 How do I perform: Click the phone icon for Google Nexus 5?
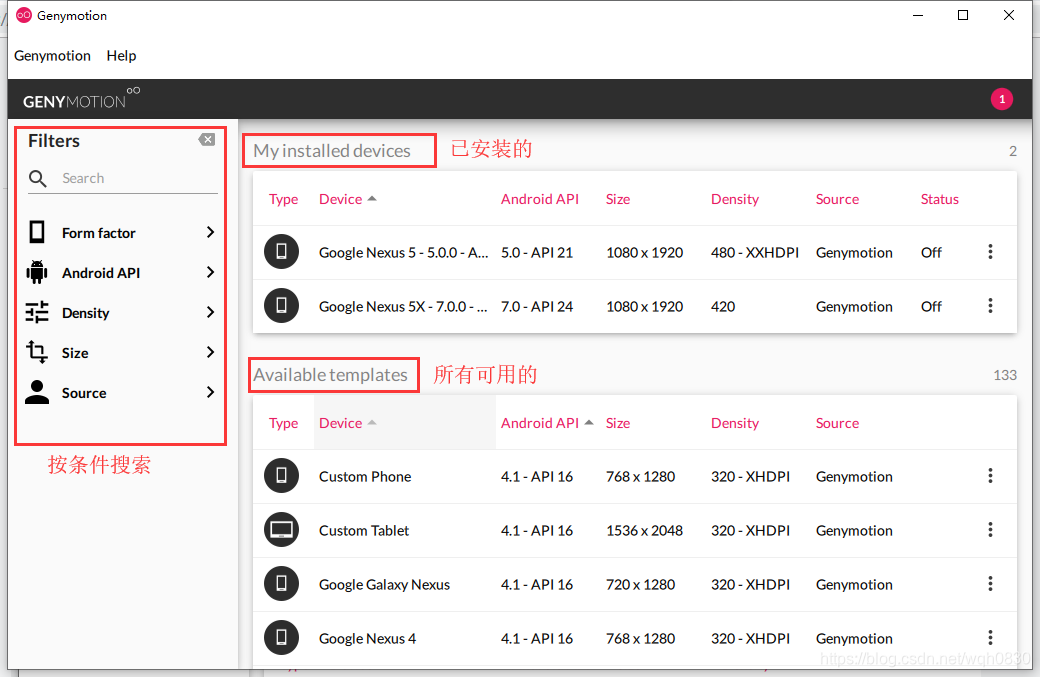pyautogui.click(x=281, y=251)
